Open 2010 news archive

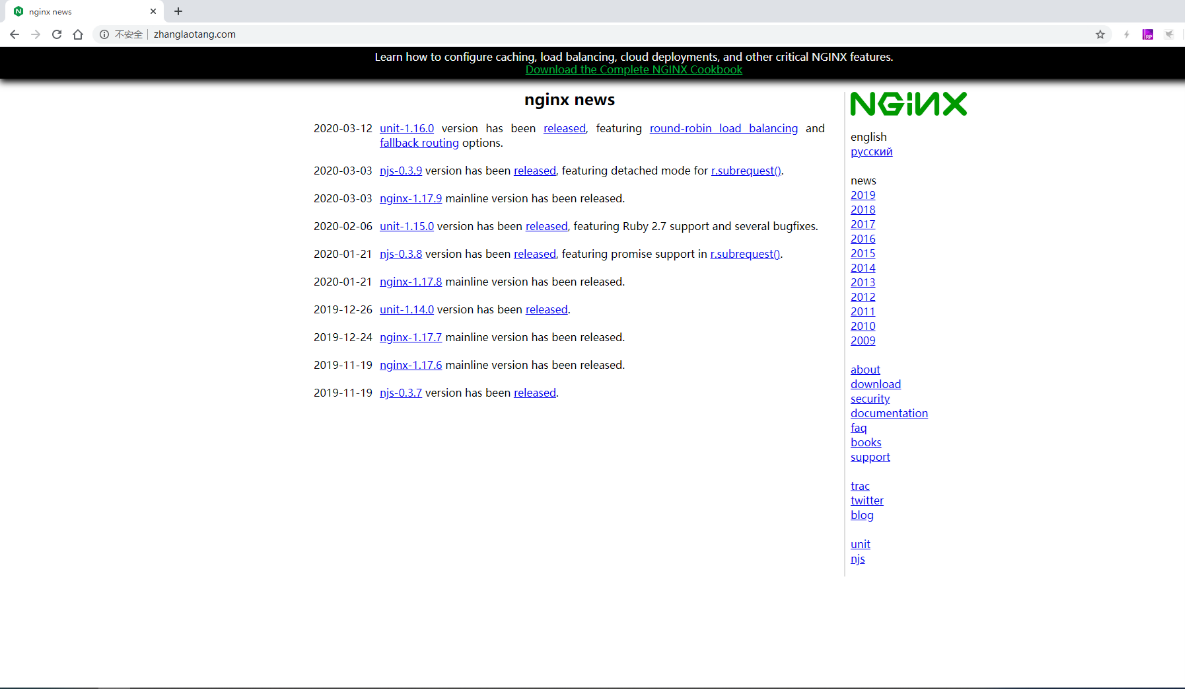click(x=862, y=326)
